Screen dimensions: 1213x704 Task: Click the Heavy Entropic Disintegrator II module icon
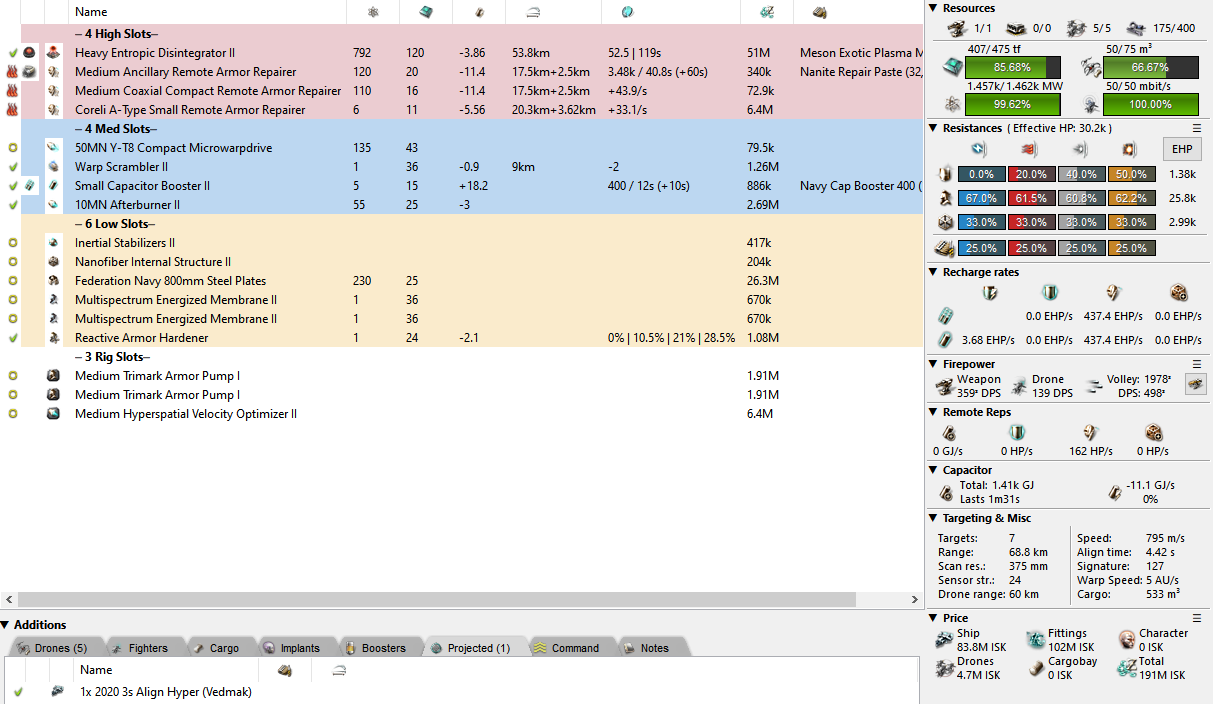click(54, 53)
